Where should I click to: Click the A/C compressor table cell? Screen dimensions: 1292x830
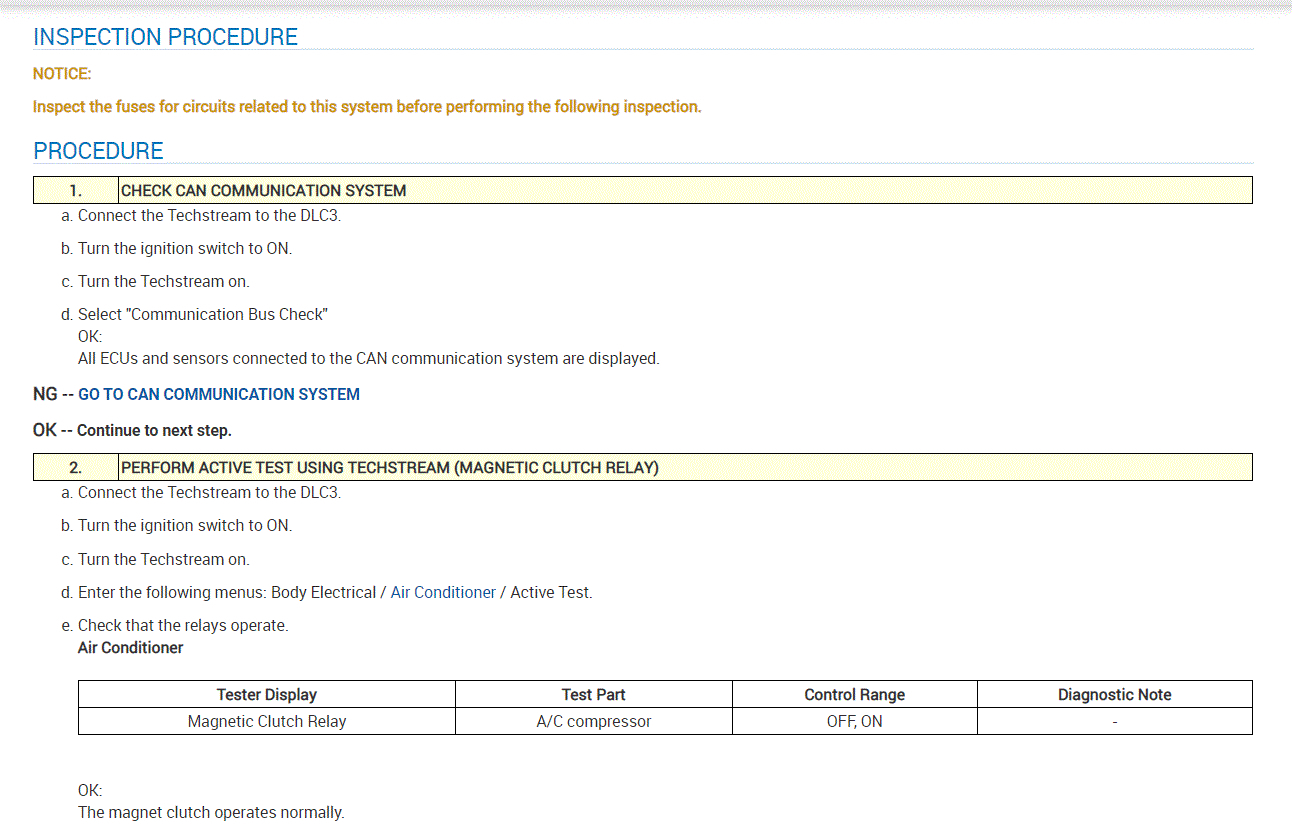click(x=593, y=721)
